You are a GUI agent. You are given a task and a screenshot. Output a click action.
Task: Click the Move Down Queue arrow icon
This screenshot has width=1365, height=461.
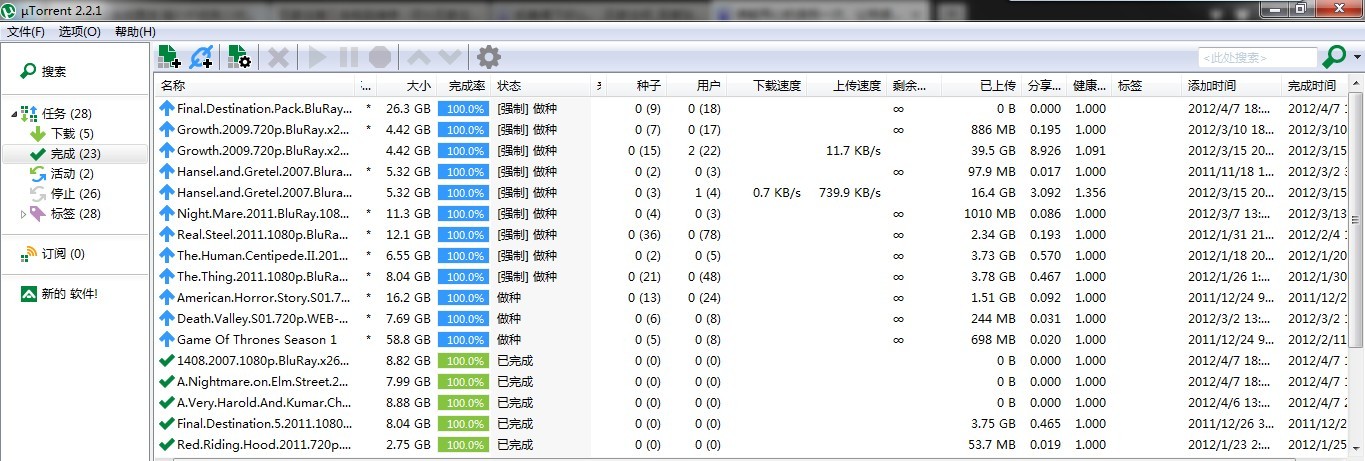(450, 57)
